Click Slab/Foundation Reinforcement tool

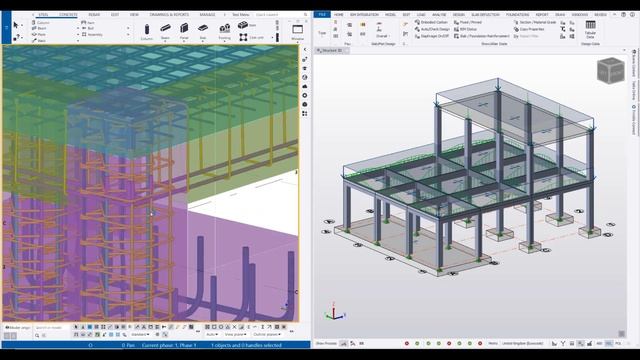coord(482,36)
